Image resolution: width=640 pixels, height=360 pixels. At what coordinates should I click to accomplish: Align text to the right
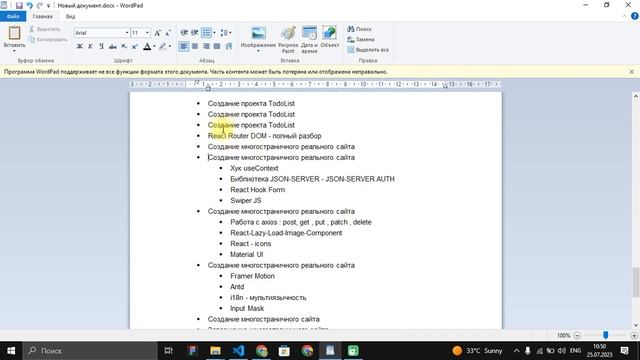206,46
